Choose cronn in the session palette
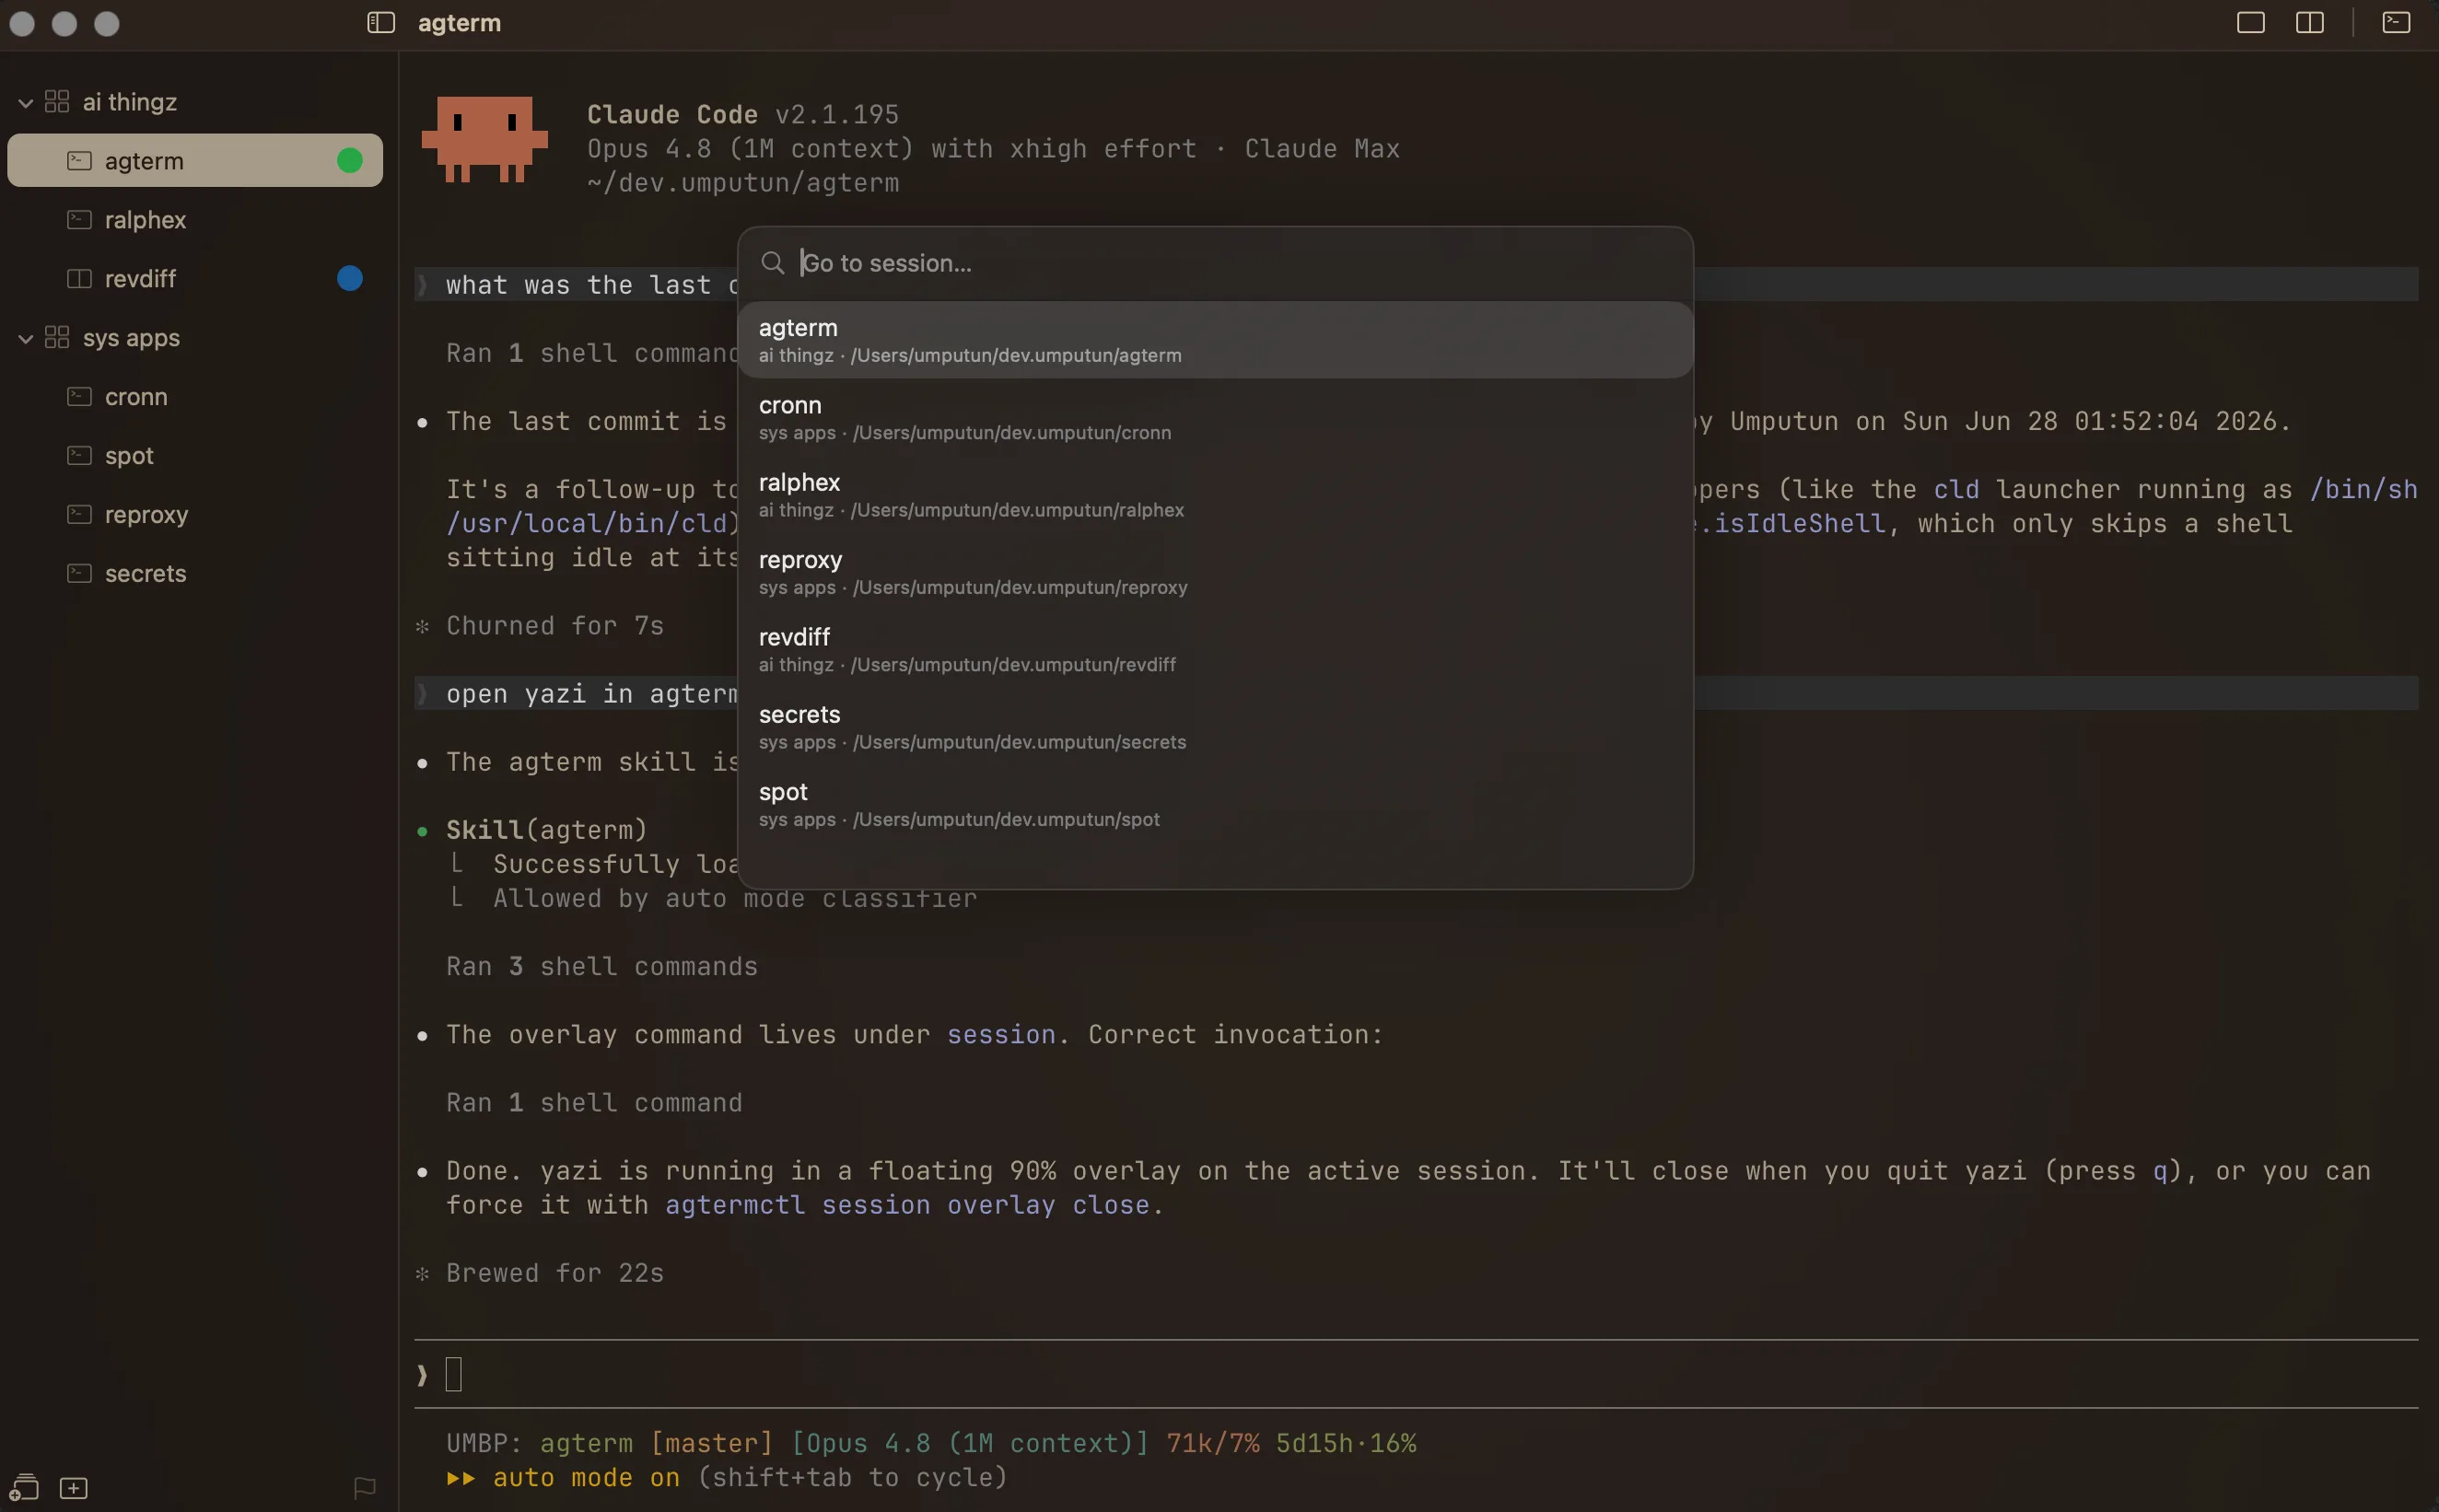Screen dimensions: 2439x1512 click(x=1215, y=417)
